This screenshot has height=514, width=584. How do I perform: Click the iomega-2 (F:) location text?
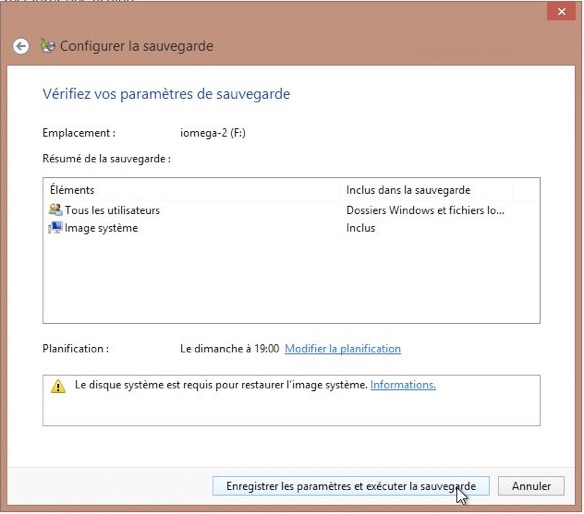coord(213,133)
